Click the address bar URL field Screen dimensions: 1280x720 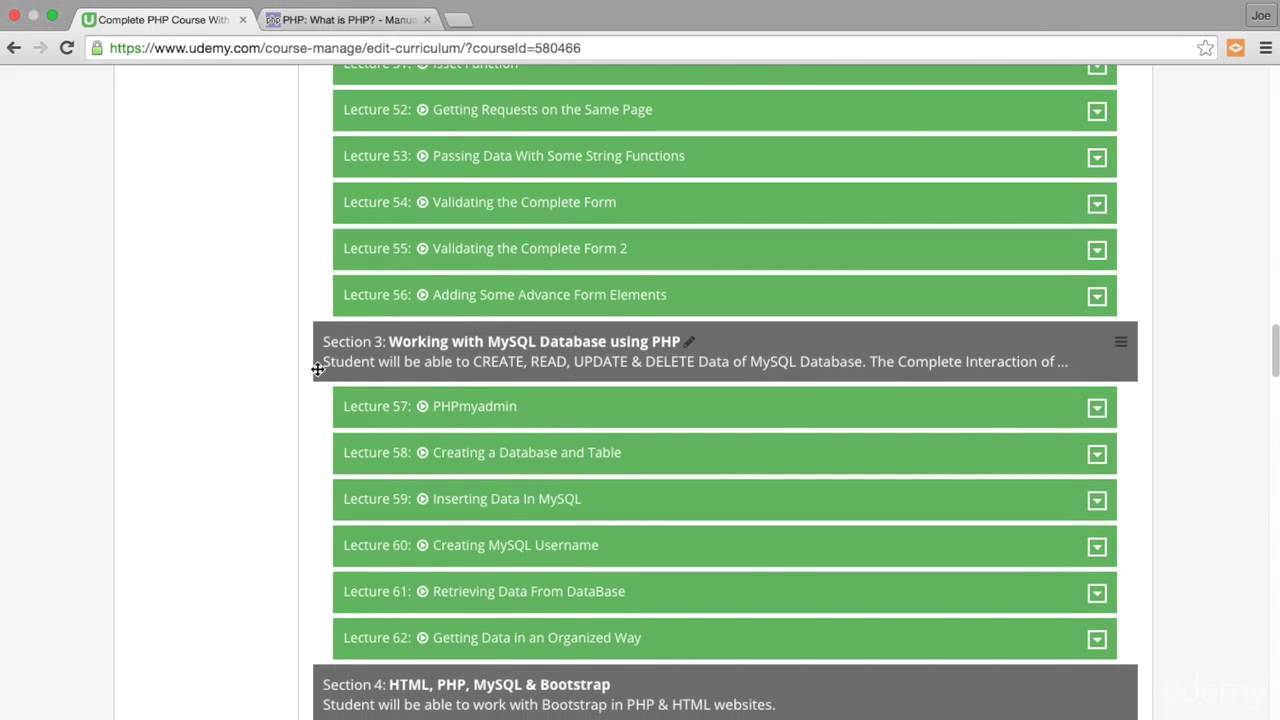coord(640,48)
